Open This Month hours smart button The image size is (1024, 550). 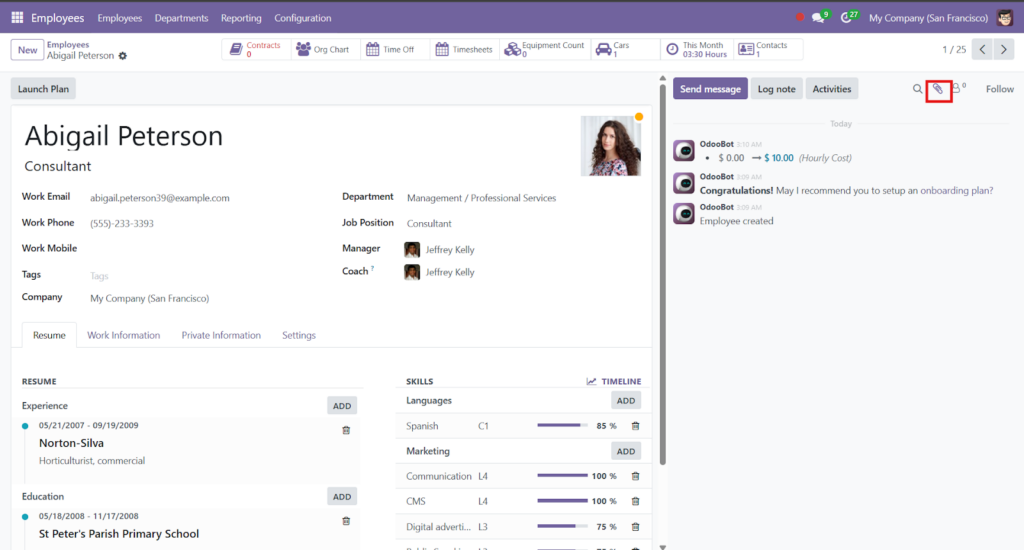click(697, 50)
